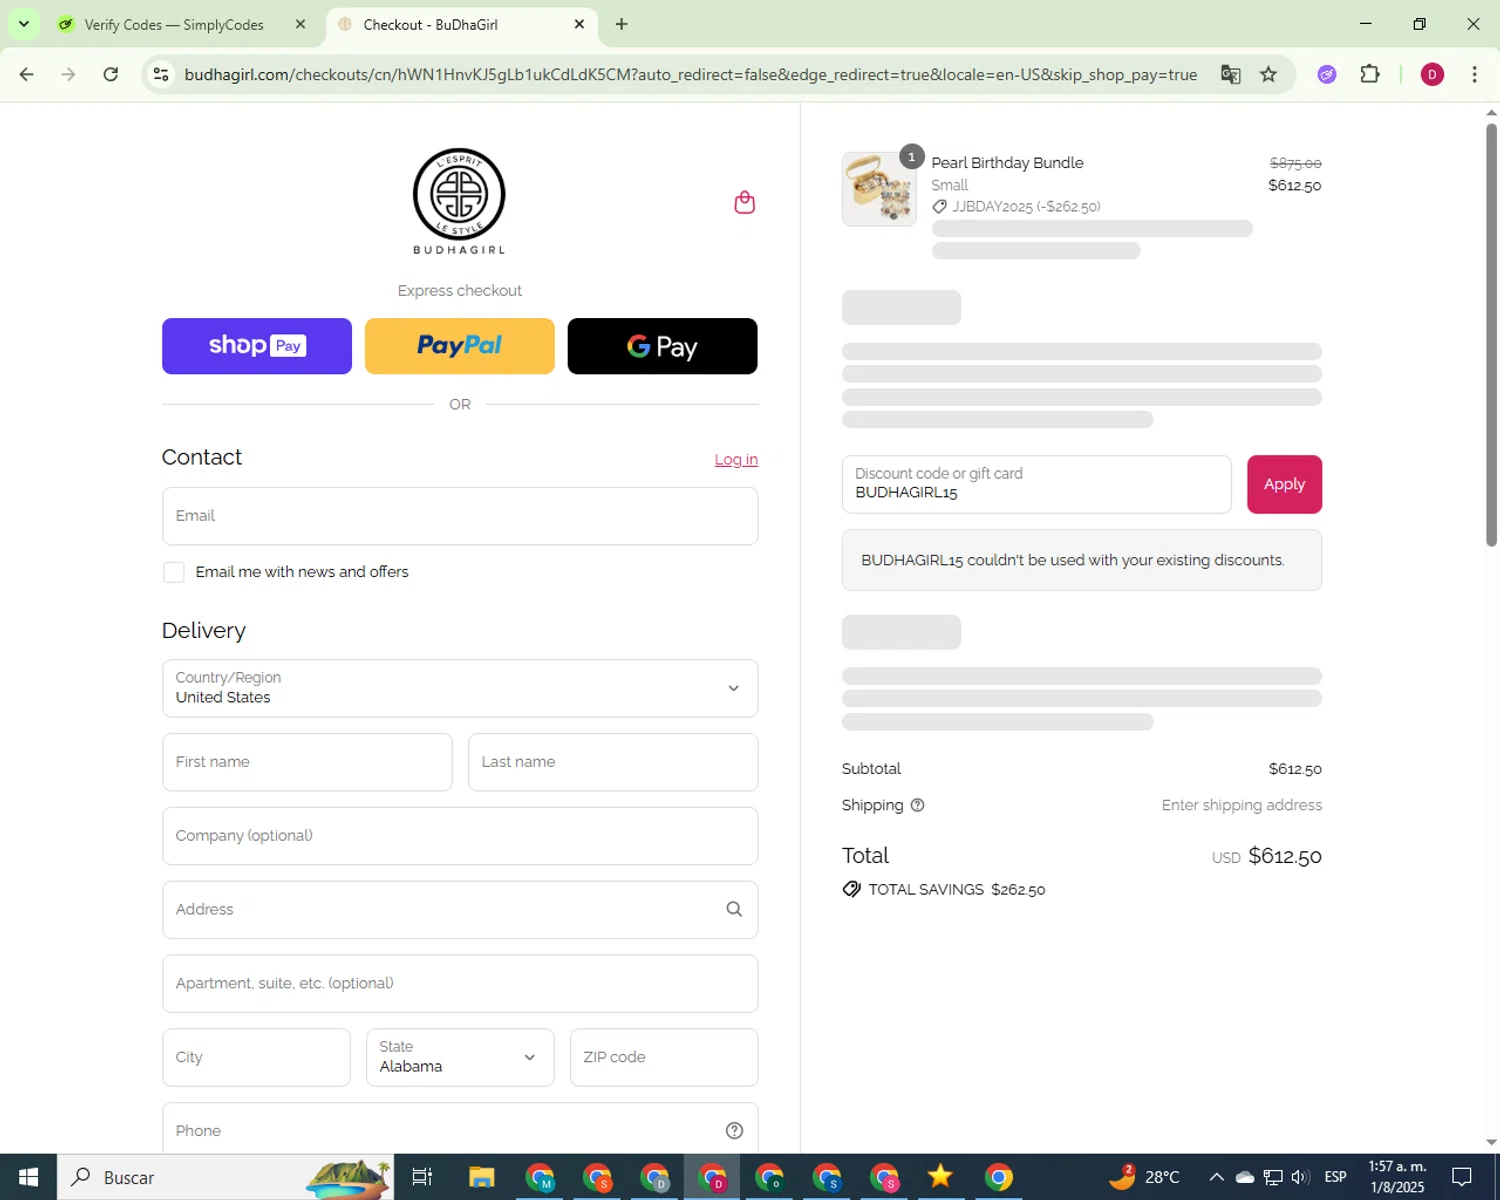This screenshot has width=1500, height=1200.
Task: Click the translate page icon
Action: (1230, 74)
